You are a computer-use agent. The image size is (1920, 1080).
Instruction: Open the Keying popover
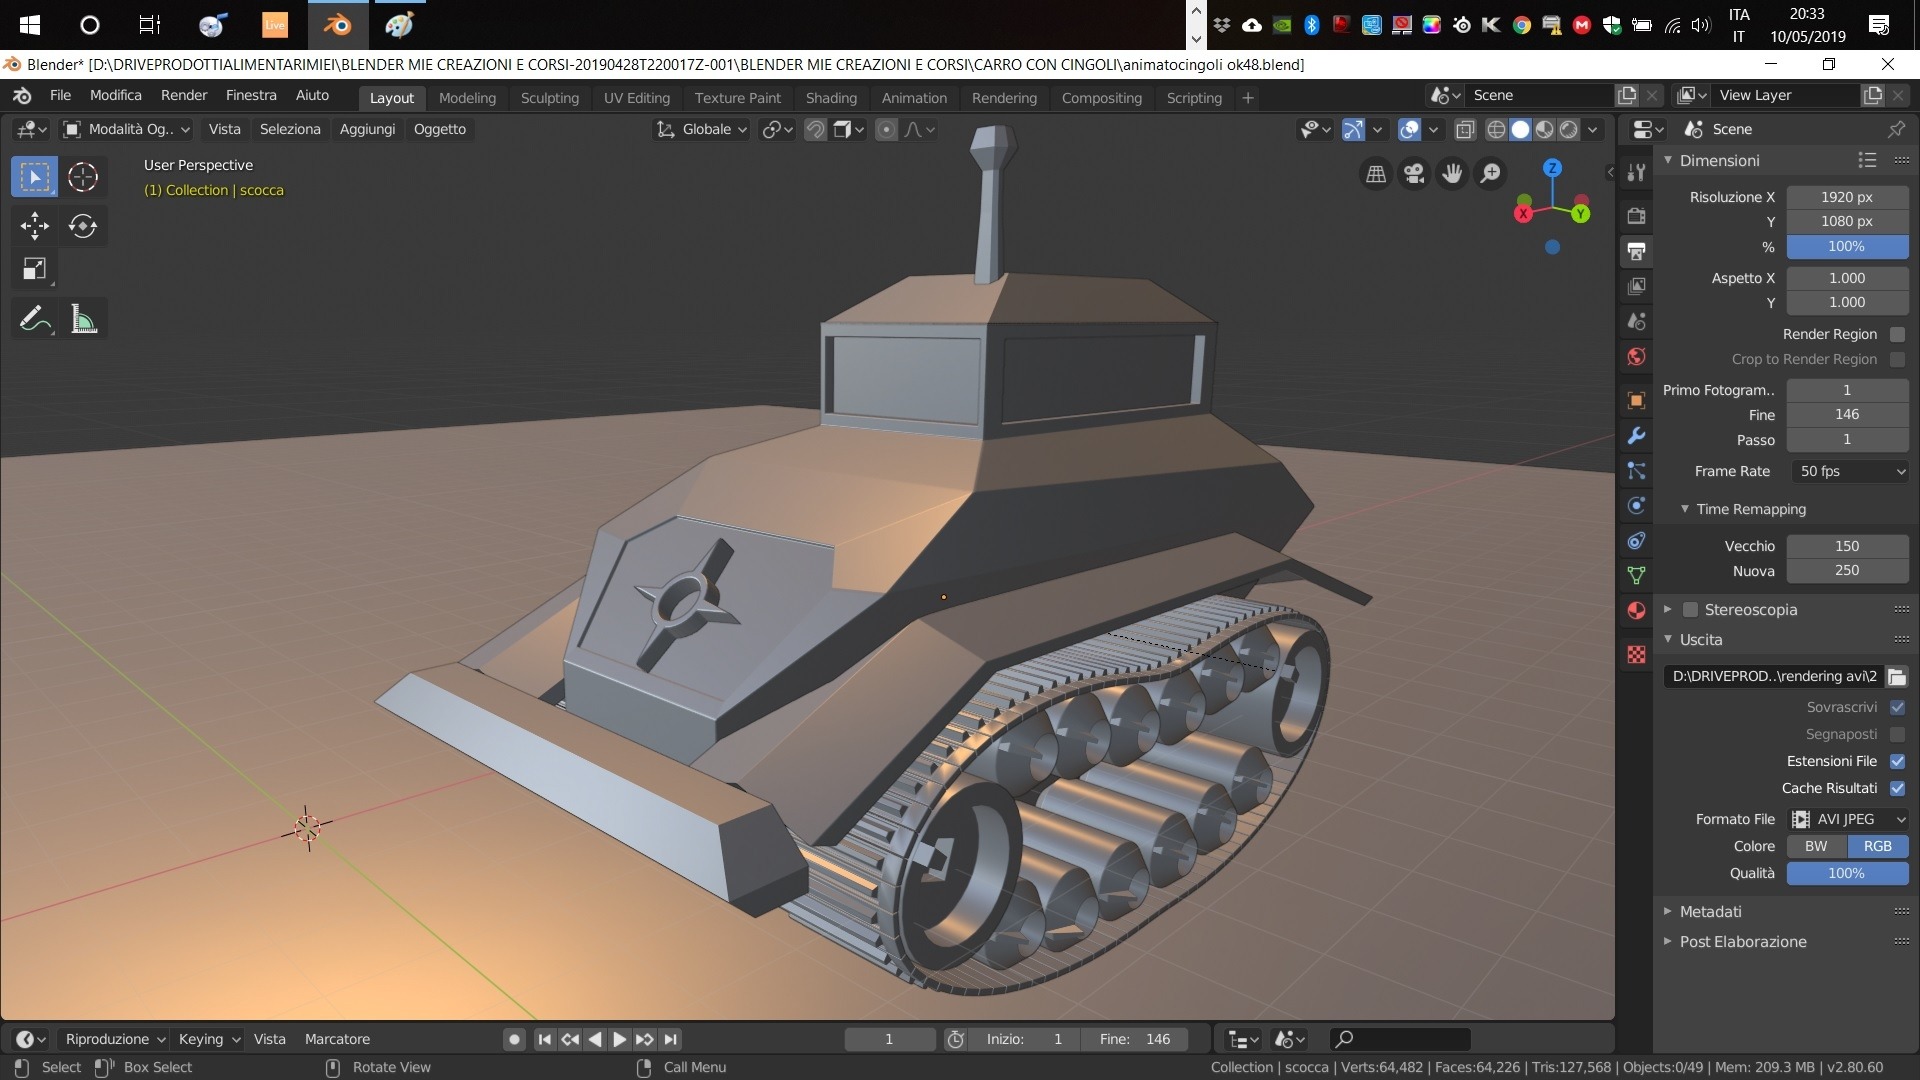pyautogui.click(x=209, y=1039)
